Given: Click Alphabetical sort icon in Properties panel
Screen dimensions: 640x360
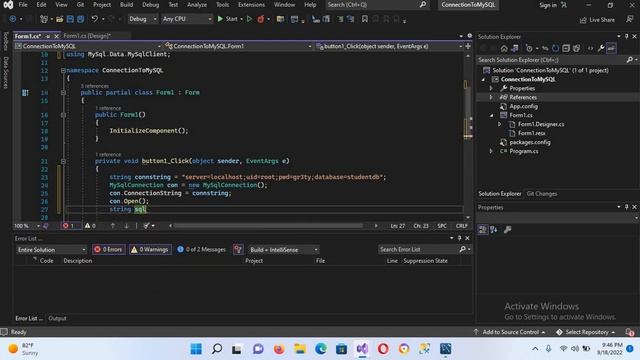Looking at the screenshot, I should 494,230.
